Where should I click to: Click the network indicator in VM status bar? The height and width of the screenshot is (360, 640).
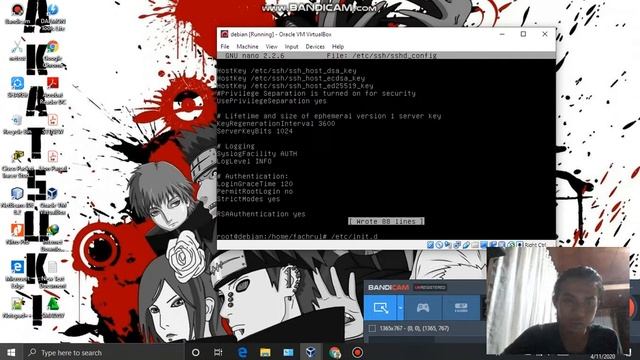pos(457,245)
